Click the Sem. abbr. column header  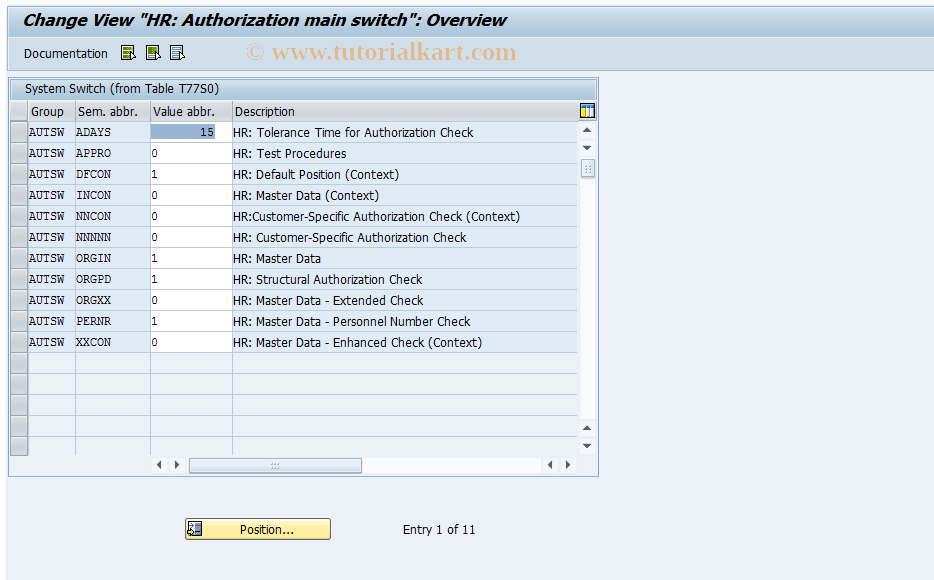(112, 111)
